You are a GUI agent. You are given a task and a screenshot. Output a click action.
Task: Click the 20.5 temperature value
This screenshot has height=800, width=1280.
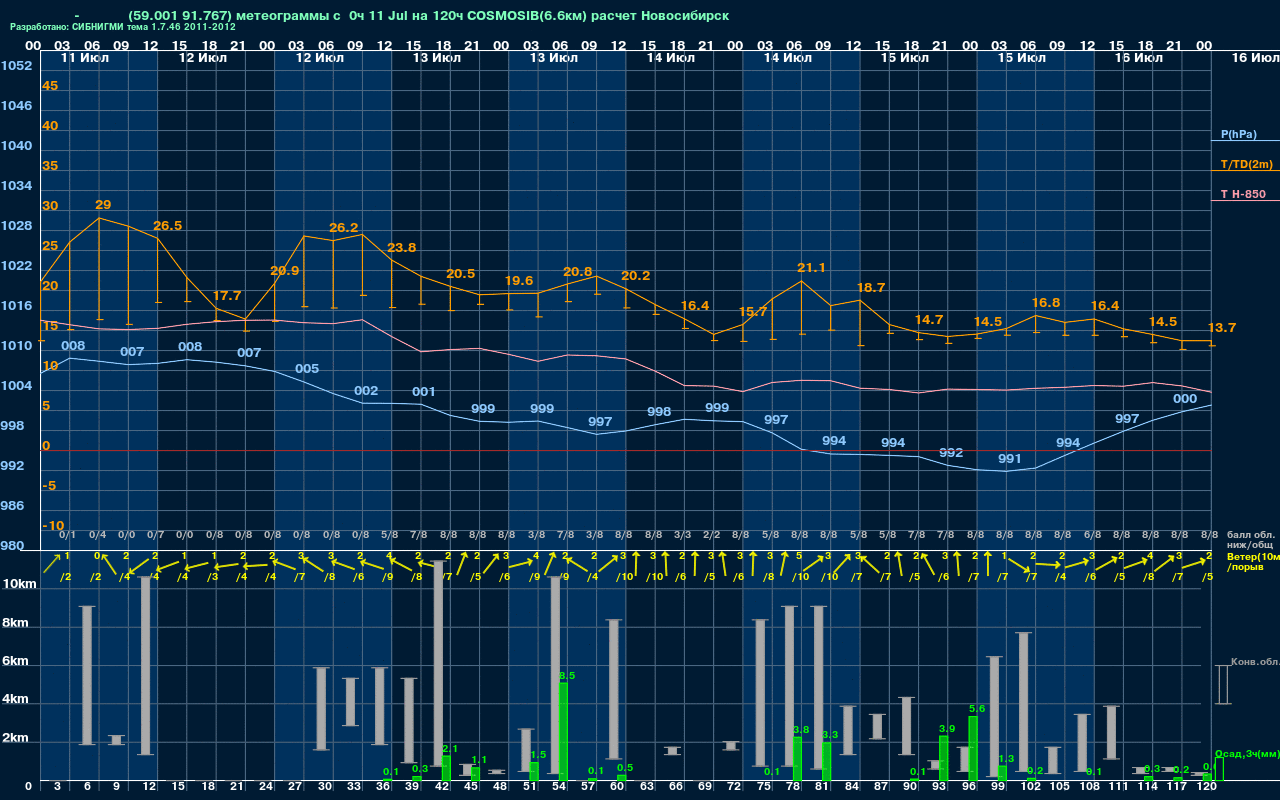[x=461, y=274]
